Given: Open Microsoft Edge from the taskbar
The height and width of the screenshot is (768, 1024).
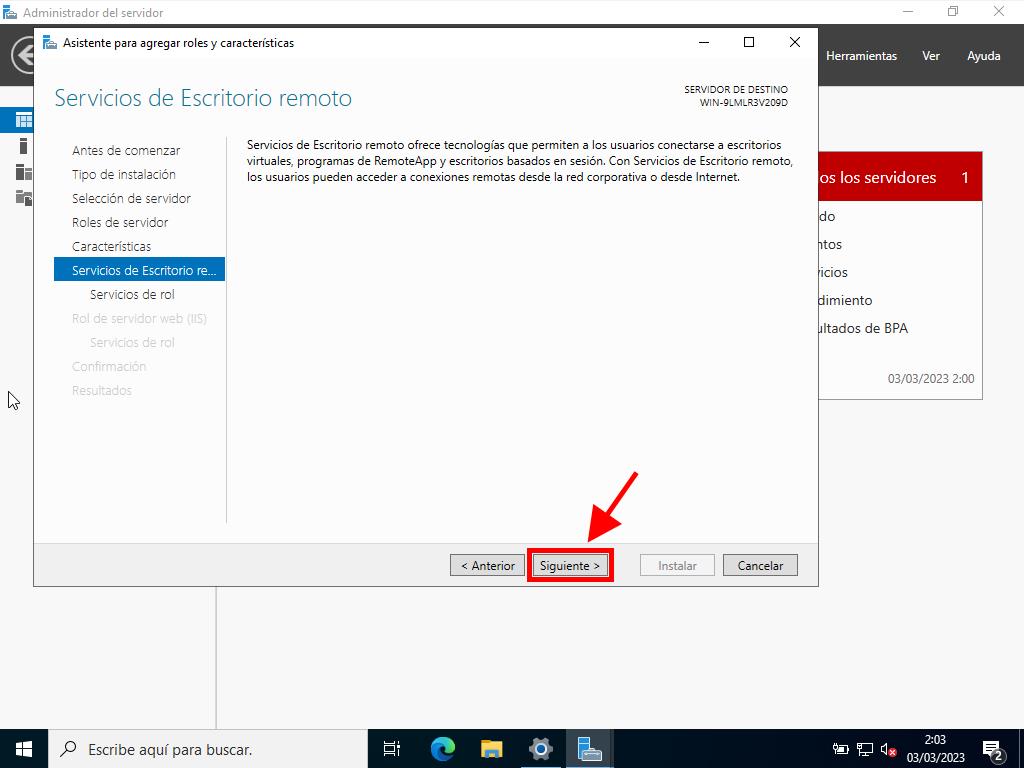Looking at the screenshot, I should tap(443, 748).
